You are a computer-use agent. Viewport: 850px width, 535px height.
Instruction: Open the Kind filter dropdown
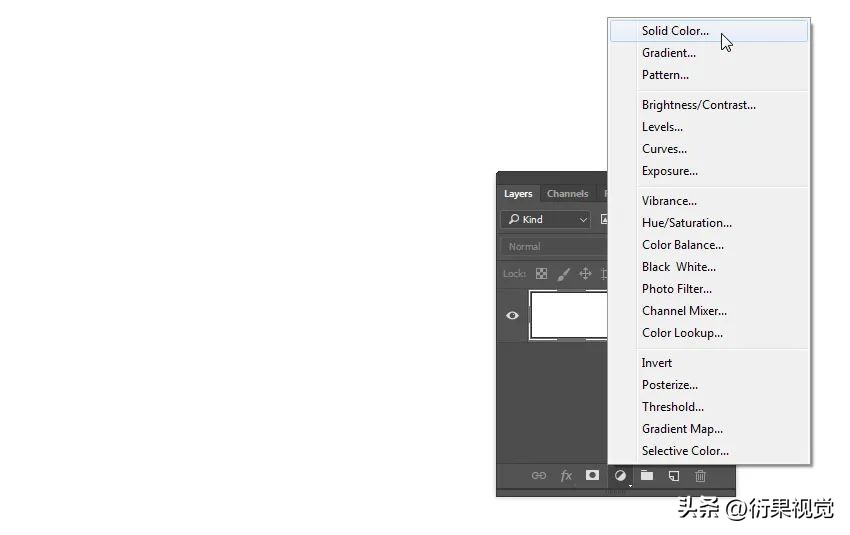[546, 220]
